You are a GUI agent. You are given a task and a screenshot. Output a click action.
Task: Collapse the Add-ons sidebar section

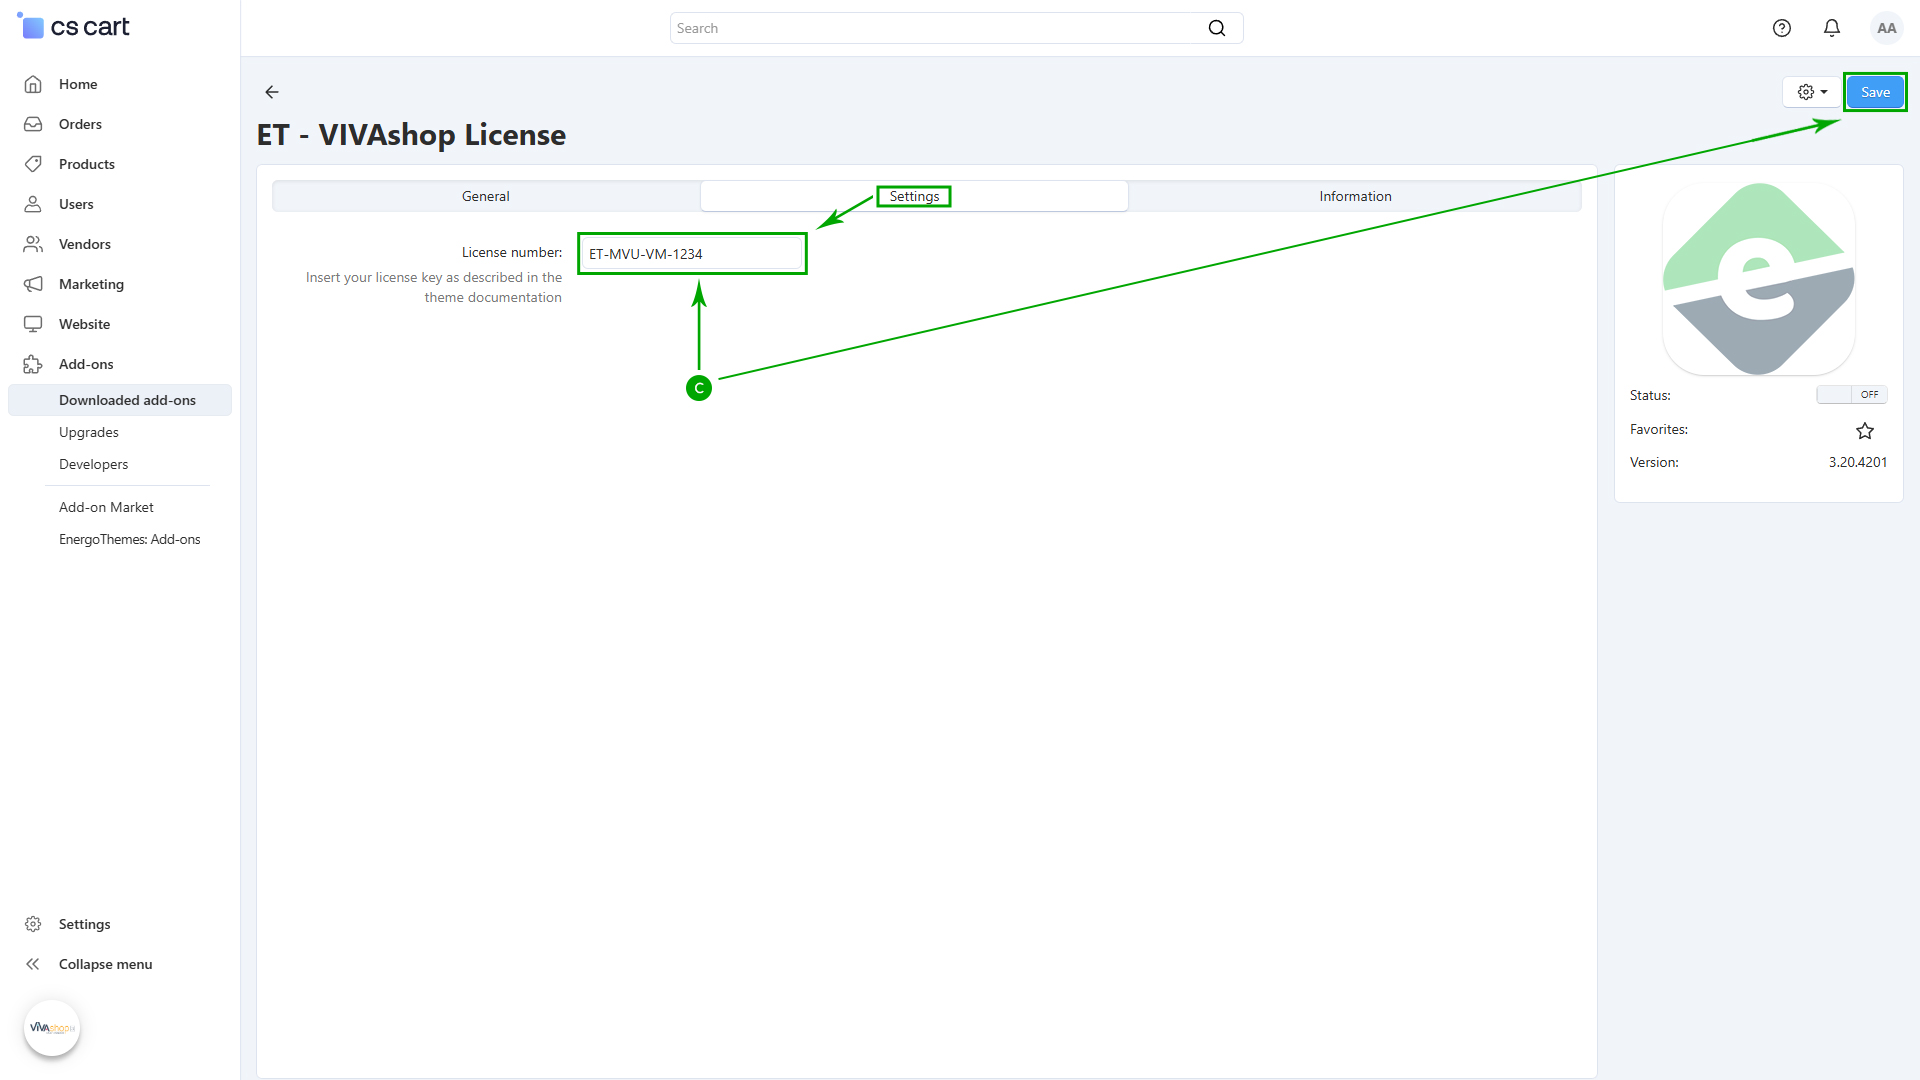click(86, 364)
